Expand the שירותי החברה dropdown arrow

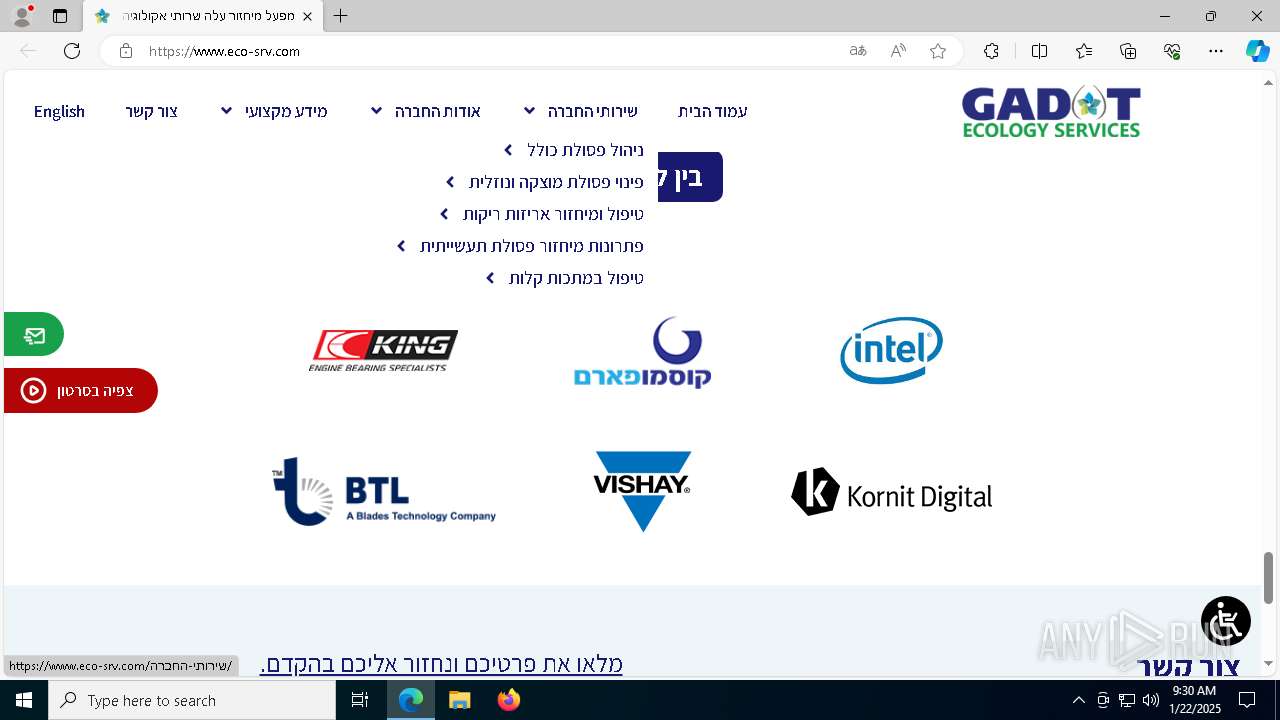click(530, 111)
